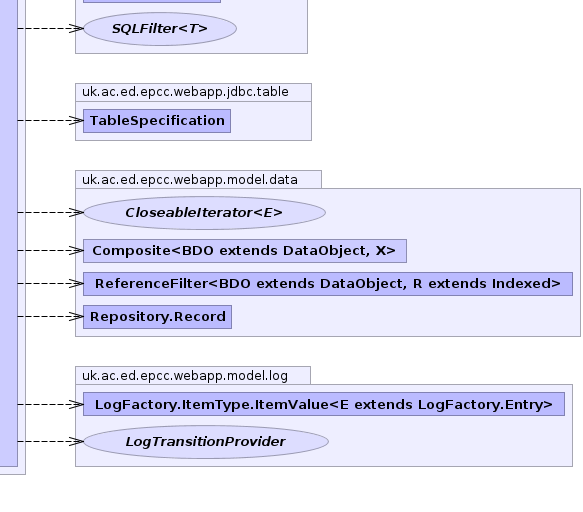Click the Repository.Record class box

157,317
